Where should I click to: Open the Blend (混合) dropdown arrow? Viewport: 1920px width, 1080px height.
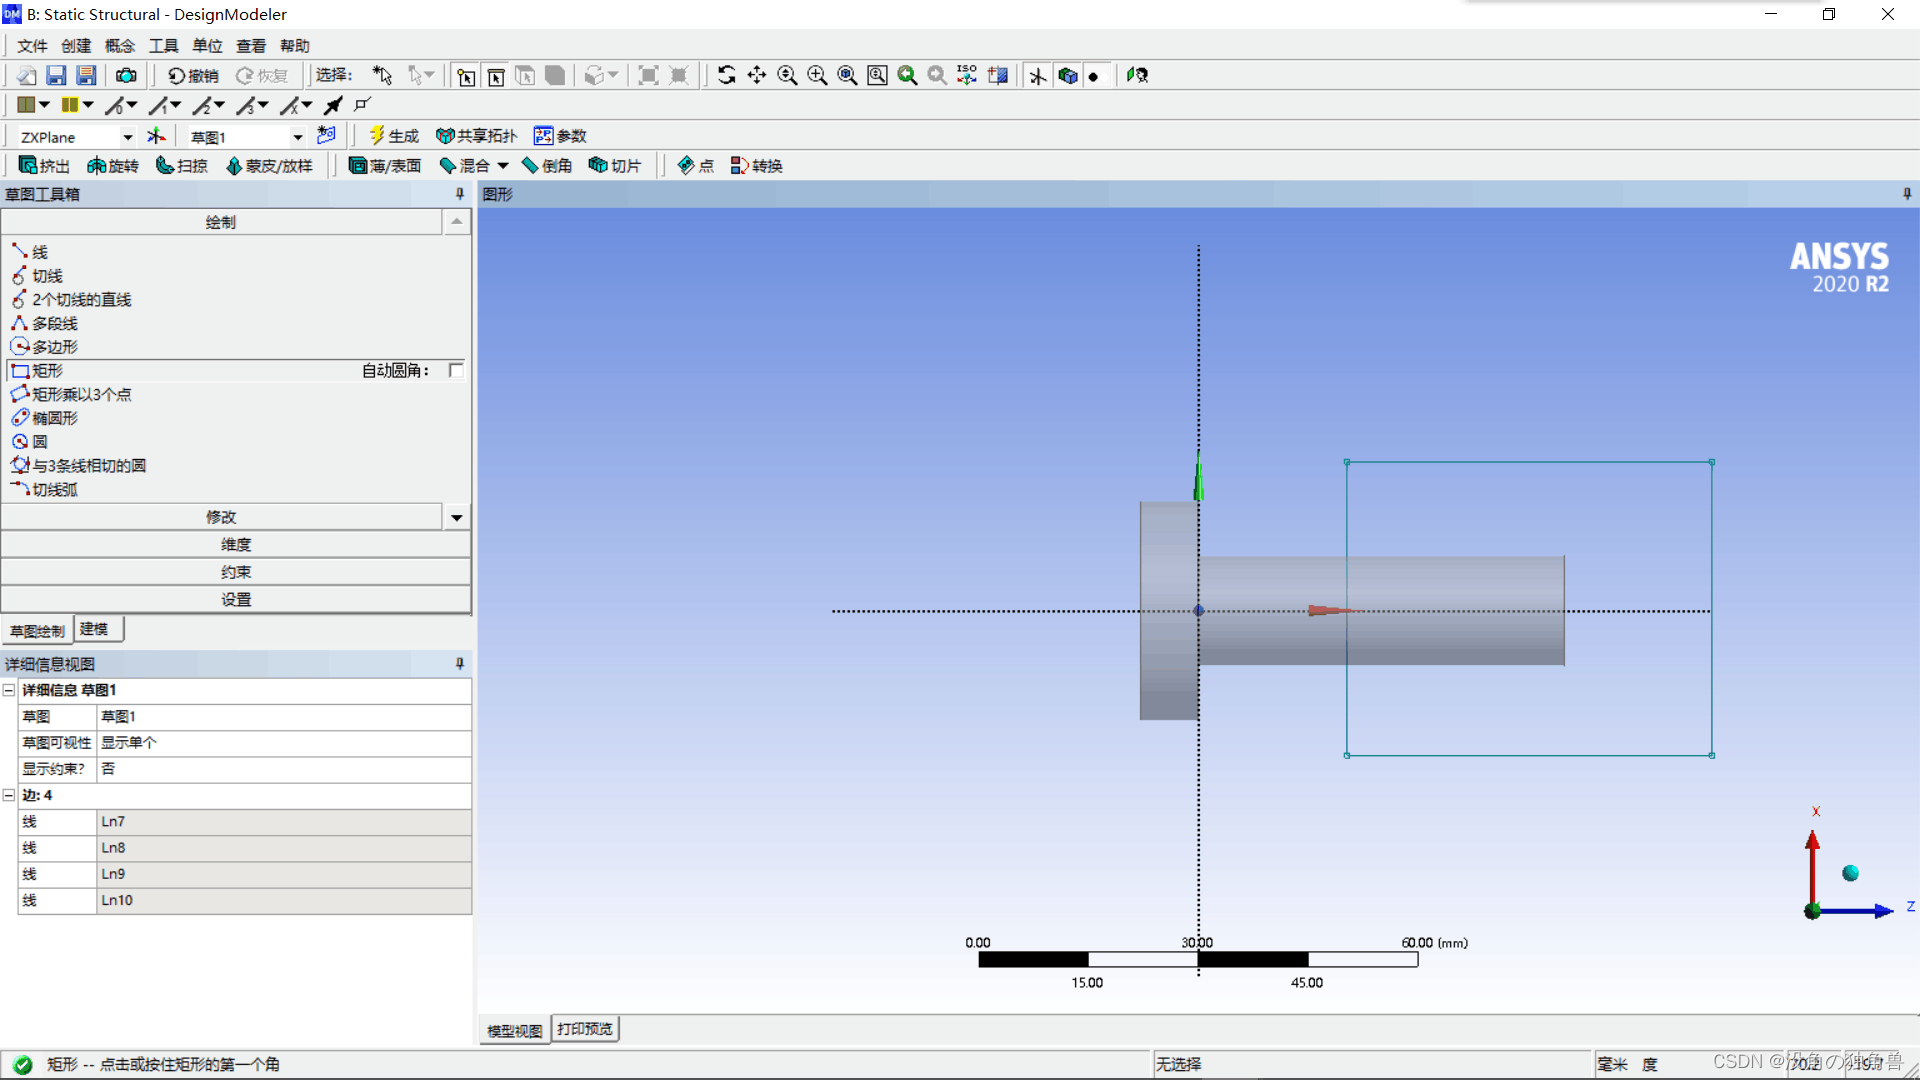[x=503, y=166]
